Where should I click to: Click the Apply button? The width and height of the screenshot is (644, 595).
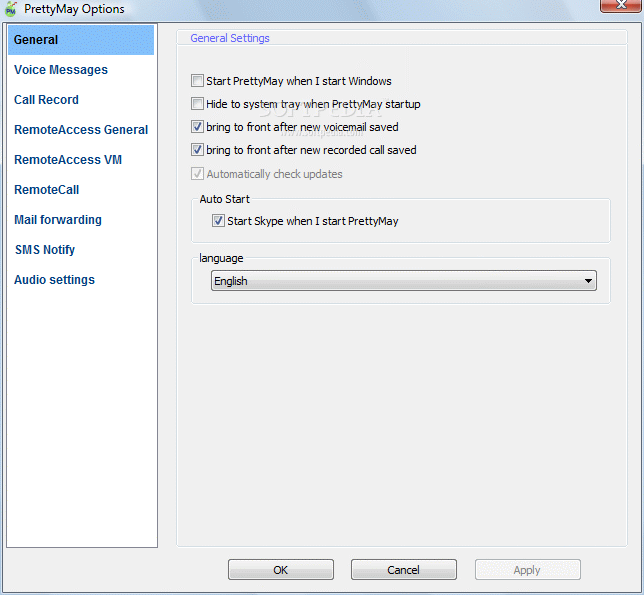528,570
